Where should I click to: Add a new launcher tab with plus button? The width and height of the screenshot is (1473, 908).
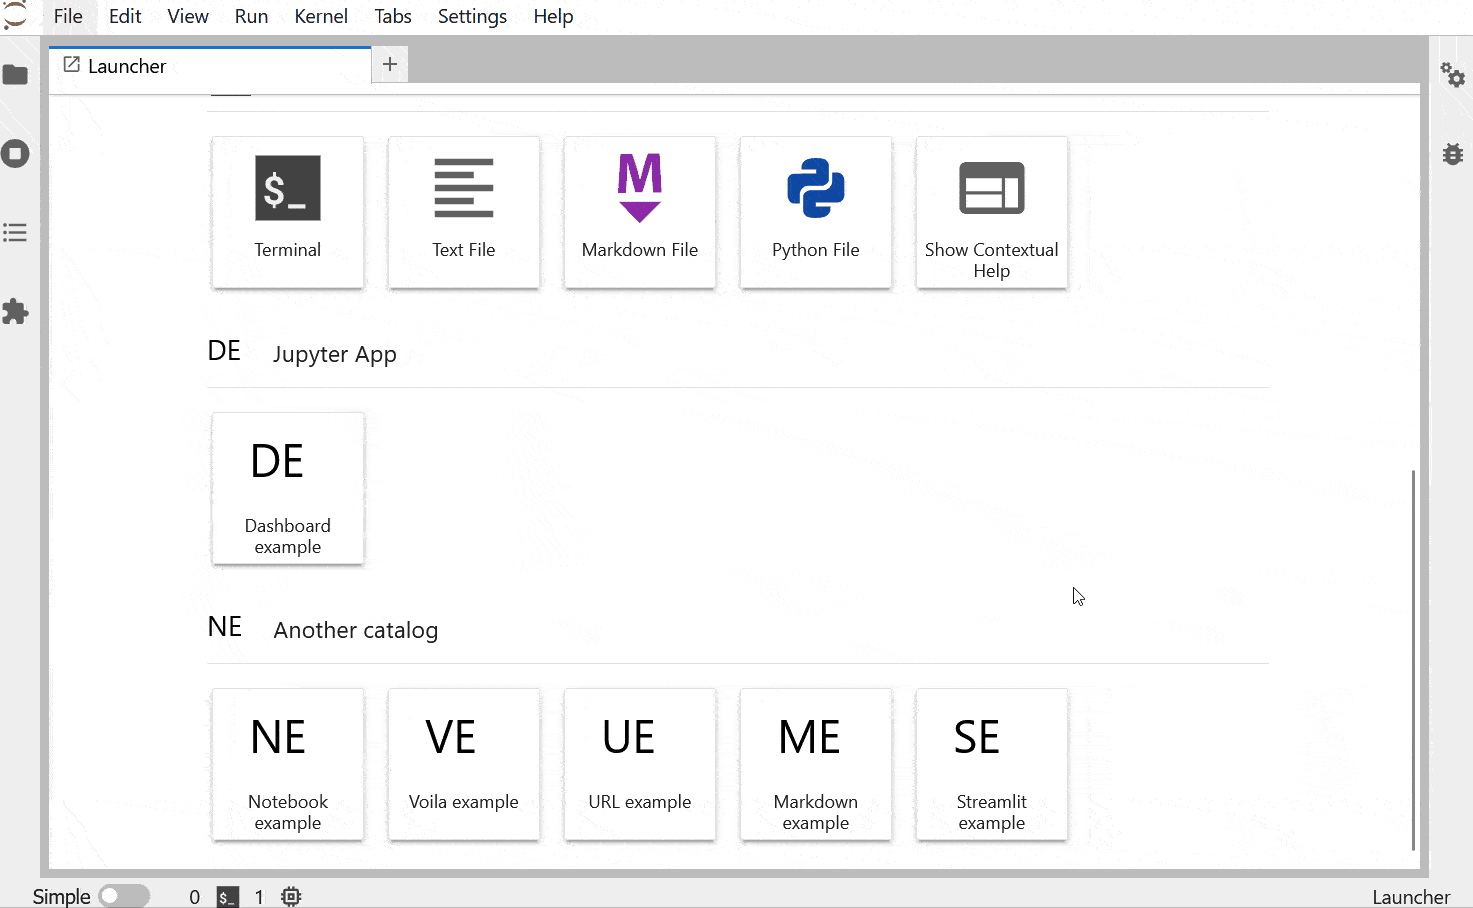point(390,65)
